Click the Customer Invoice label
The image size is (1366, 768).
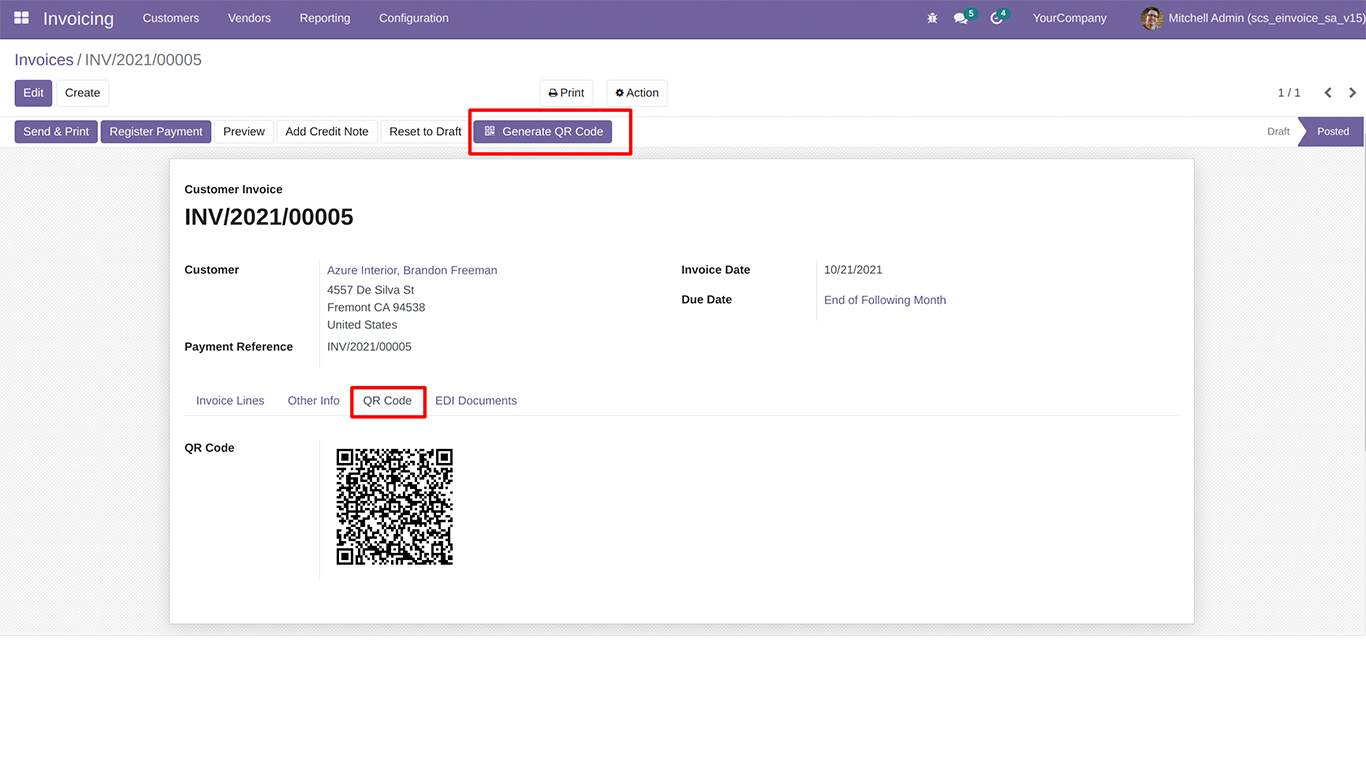[x=234, y=189]
